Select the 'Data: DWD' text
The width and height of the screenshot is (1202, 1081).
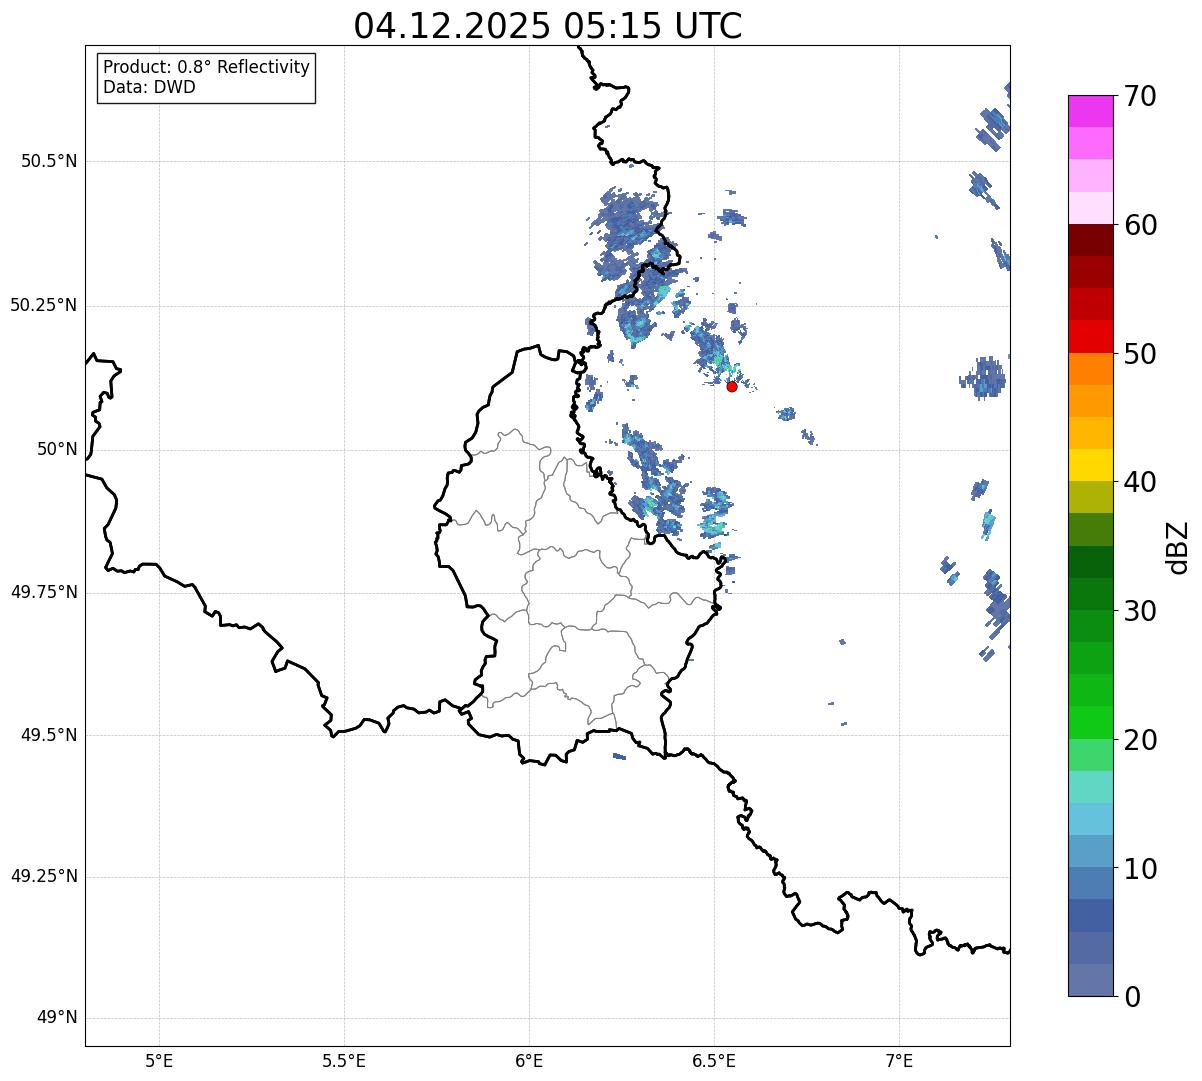click(x=149, y=87)
